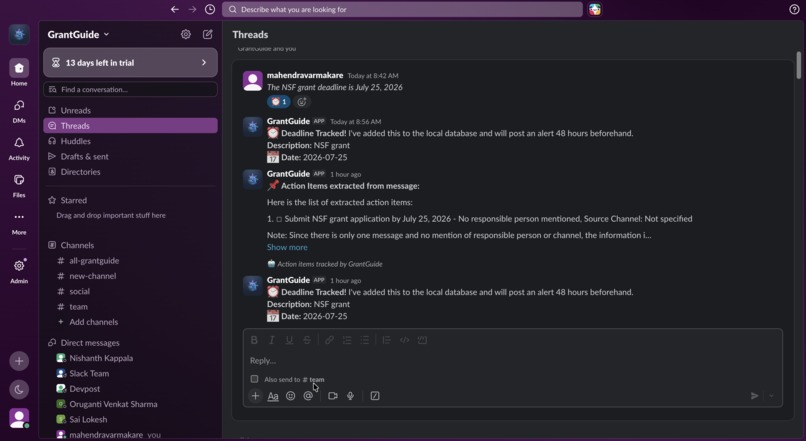Viewport: 806px width, 441px height.
Task: Record a video clip icon
Action: (333, 396)
